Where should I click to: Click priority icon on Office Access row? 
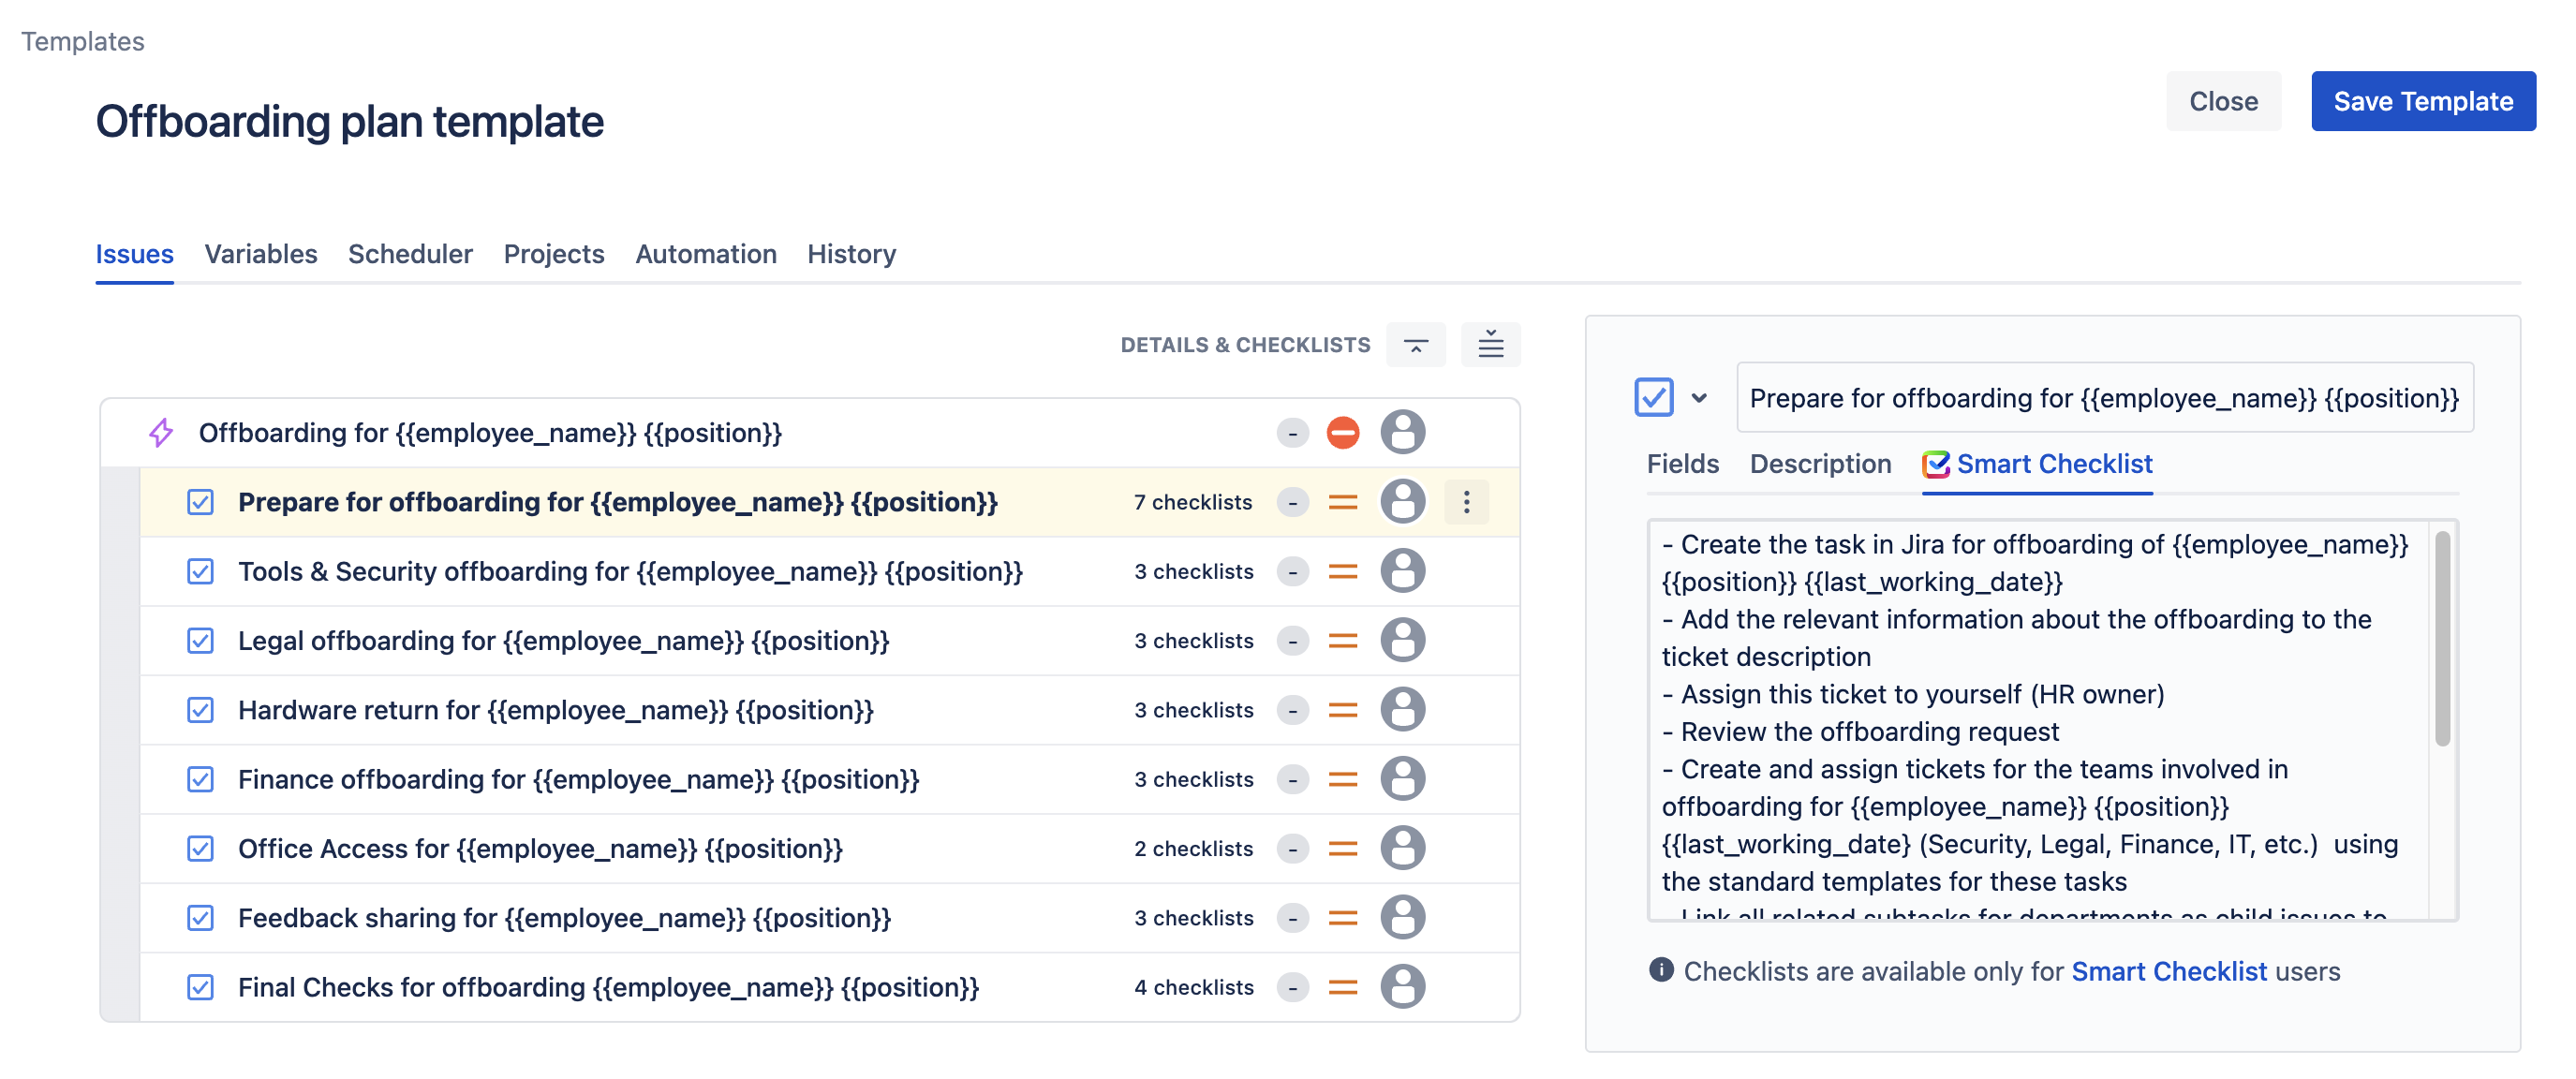point(1342,848)
